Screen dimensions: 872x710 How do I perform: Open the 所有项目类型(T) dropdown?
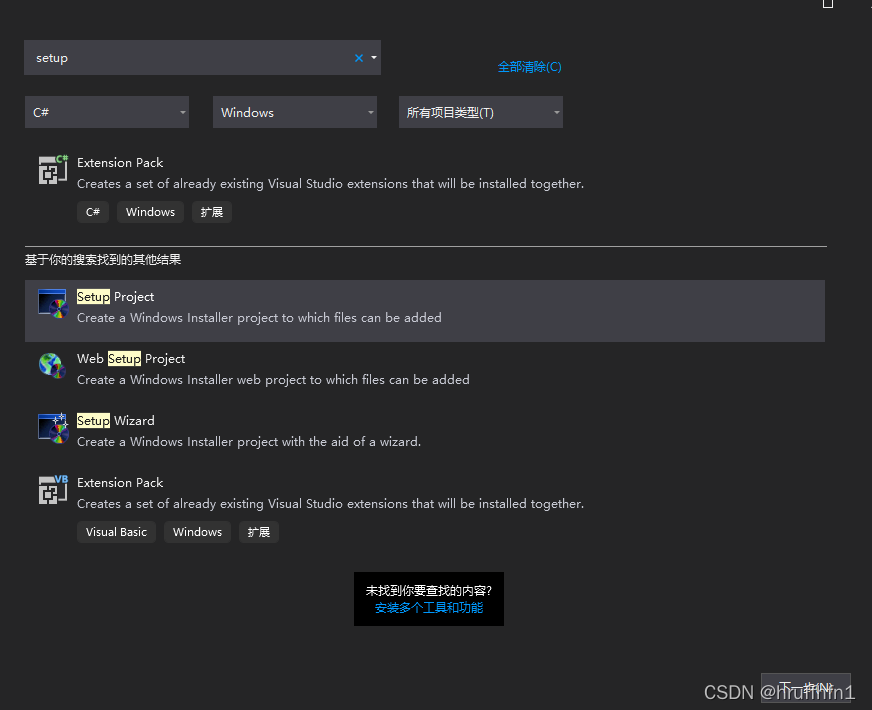tap(480, 112)
